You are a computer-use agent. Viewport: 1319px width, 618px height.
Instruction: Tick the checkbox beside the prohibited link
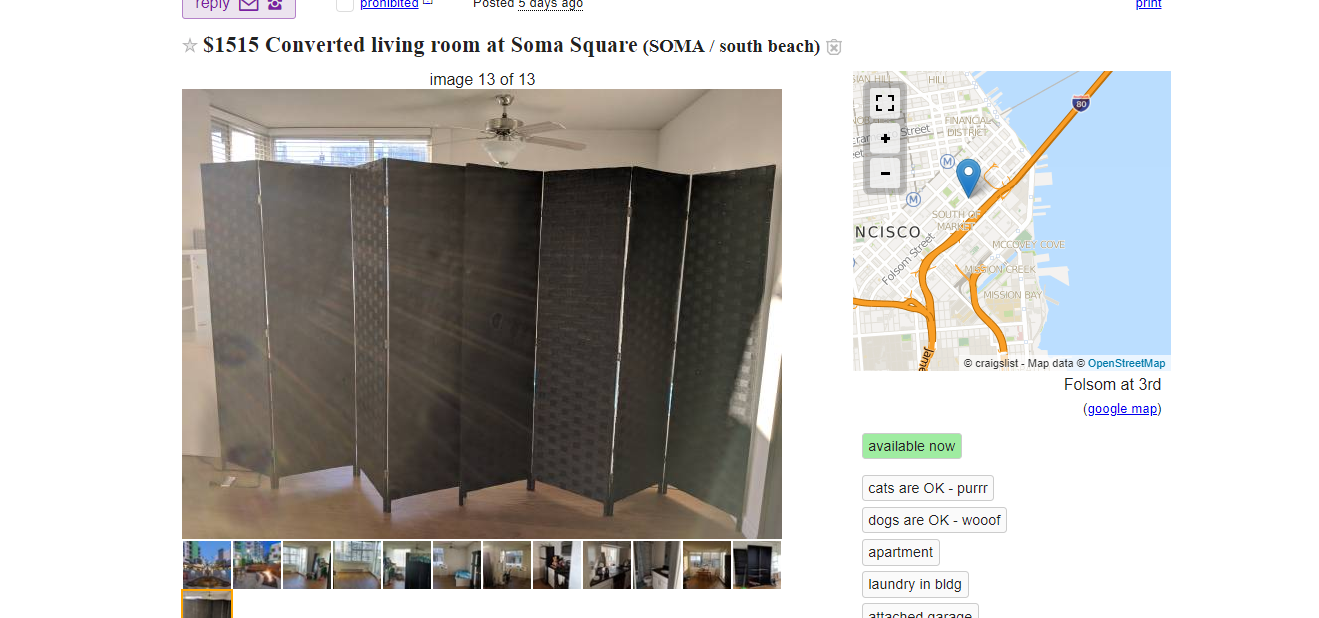[x=345, y=5]
